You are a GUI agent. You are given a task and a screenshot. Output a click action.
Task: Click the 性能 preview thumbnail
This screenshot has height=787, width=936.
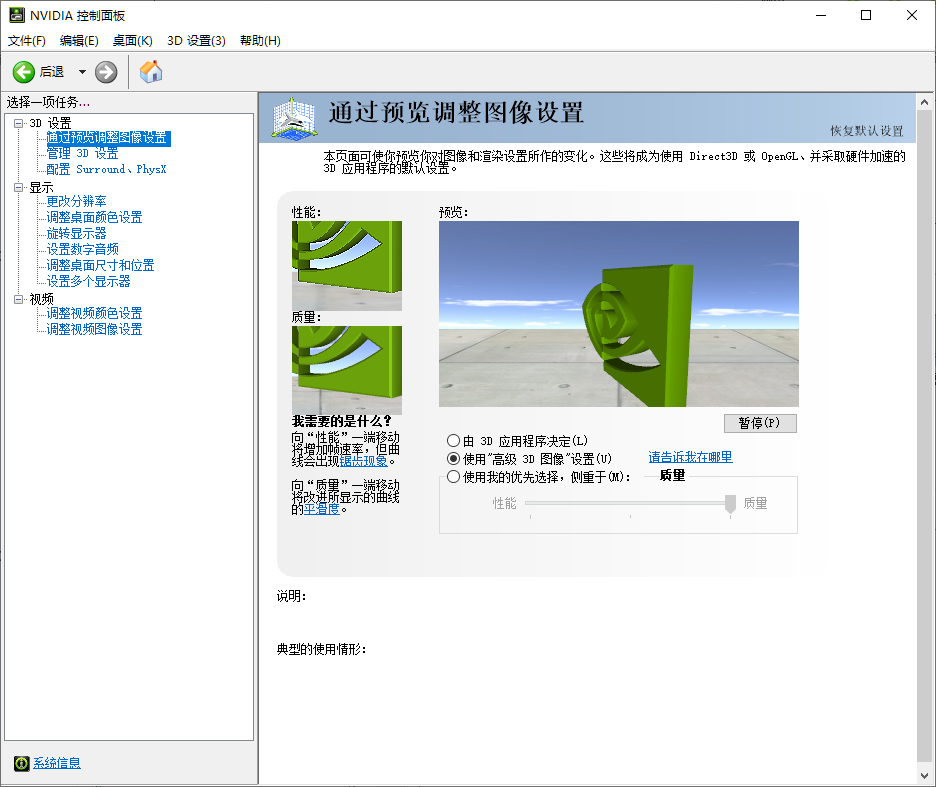pyautogui.click(x=347, y=266)
